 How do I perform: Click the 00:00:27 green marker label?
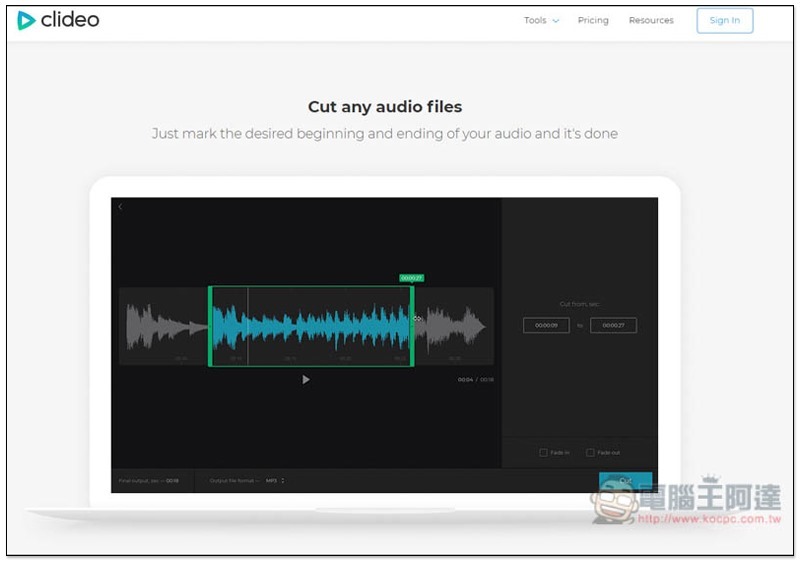[411, 278]
